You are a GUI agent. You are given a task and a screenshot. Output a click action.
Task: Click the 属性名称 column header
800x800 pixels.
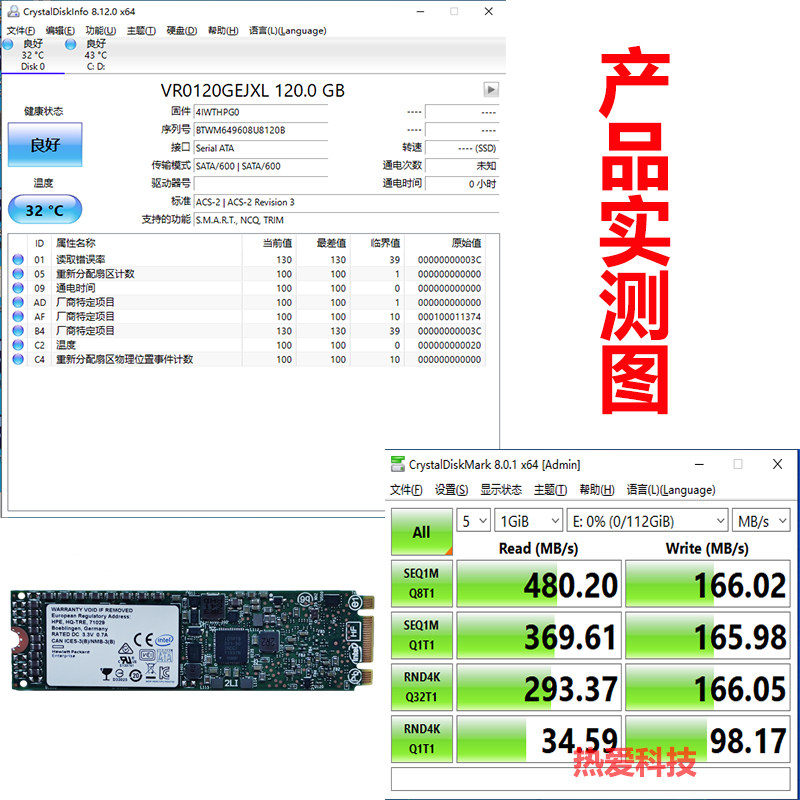146,243
